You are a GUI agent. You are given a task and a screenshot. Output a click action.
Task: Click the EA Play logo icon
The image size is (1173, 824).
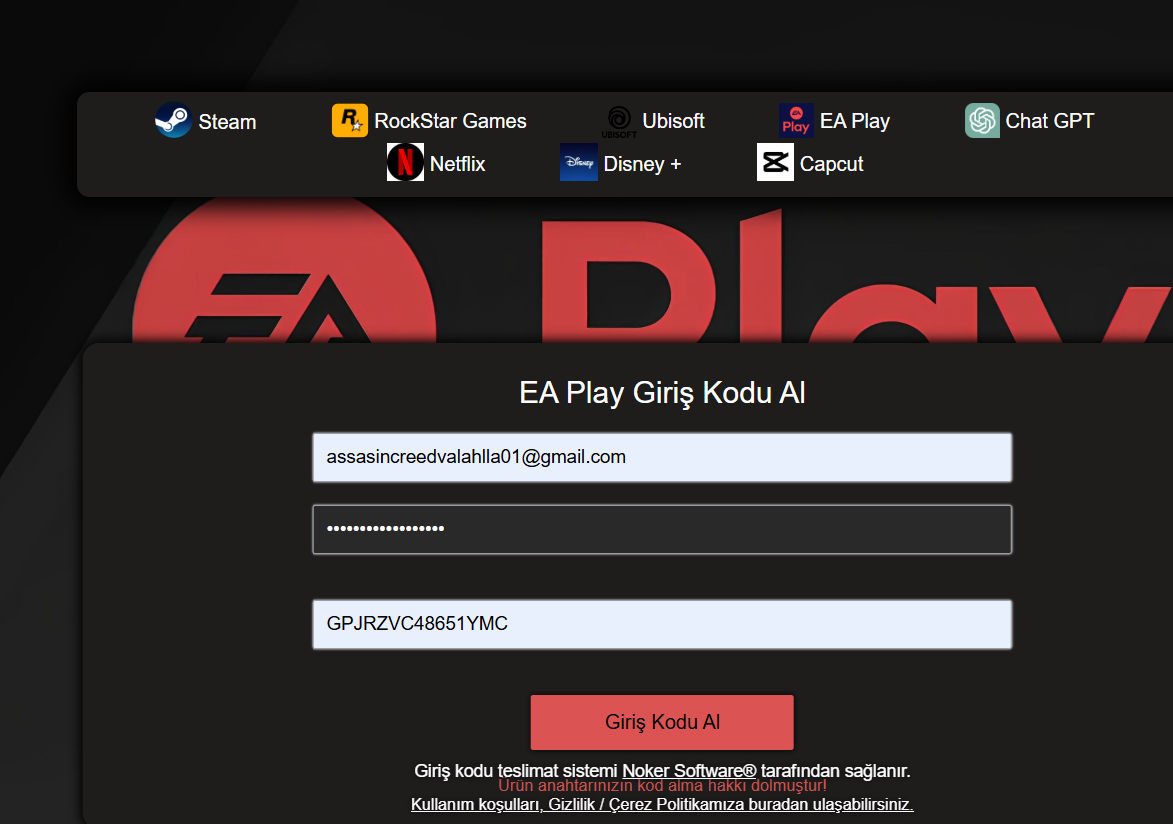796,120
